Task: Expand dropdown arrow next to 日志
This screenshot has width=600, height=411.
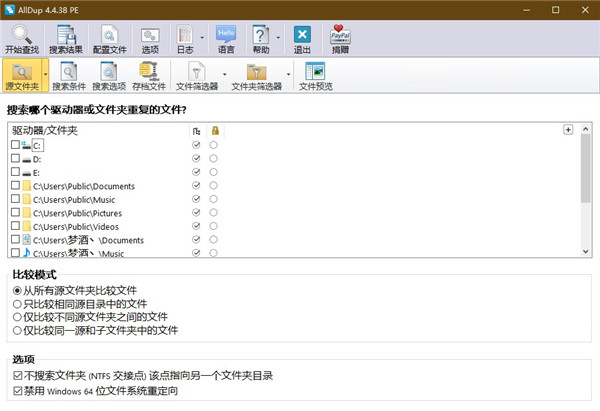Action: [x=202, y=38]
